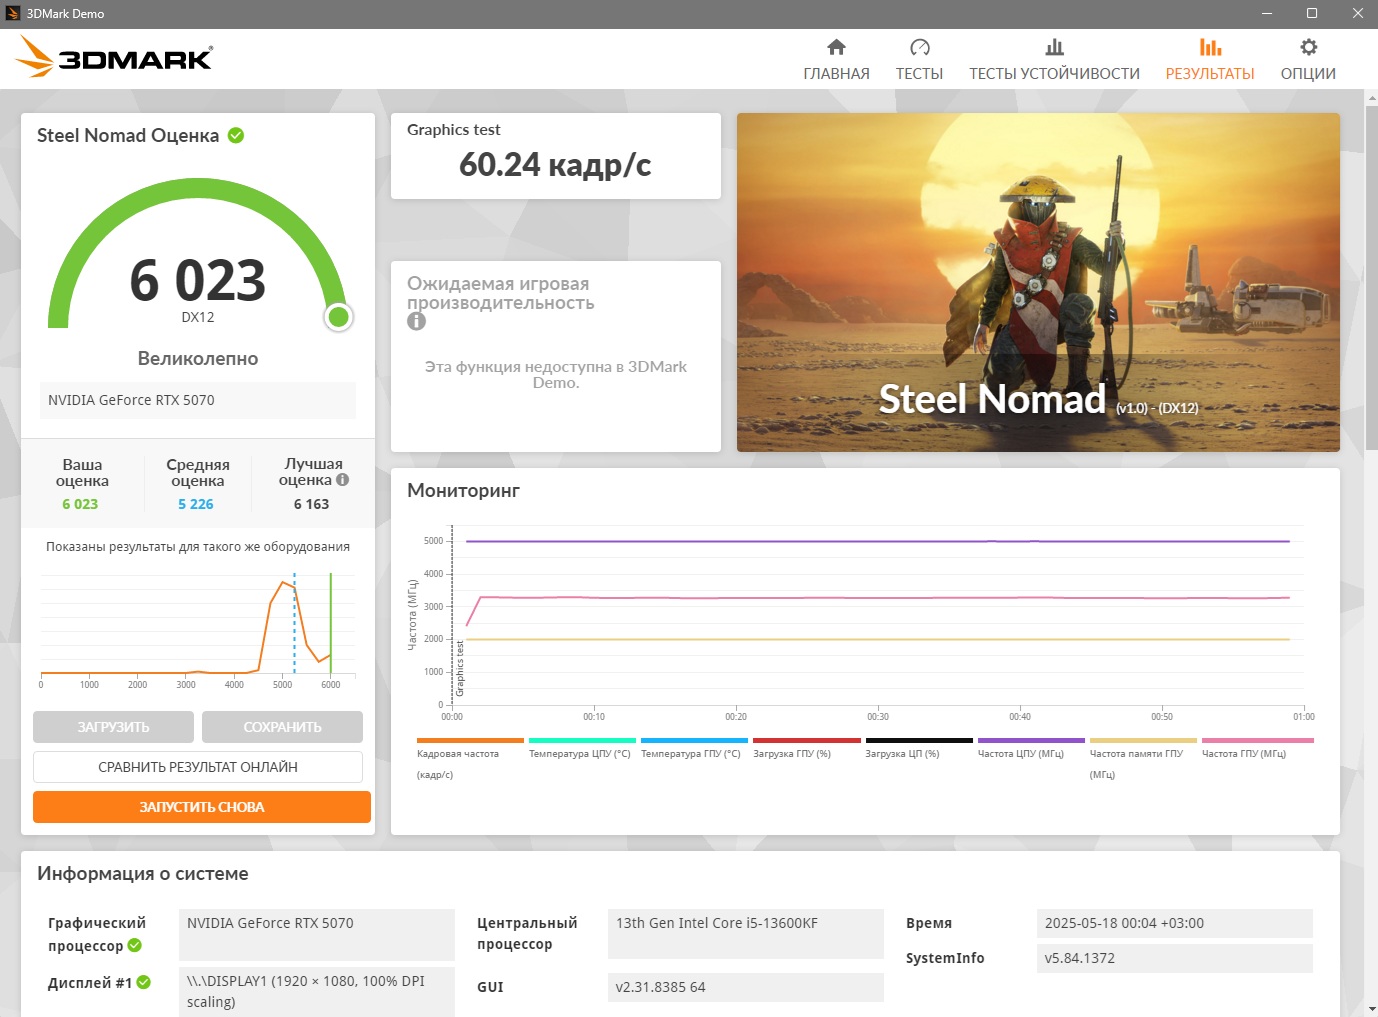Open ОПЦИИ settings
Image resolution: width=1378 pixels, height=1017 pixels.
pyautogui.click(x=1308, y=60)
